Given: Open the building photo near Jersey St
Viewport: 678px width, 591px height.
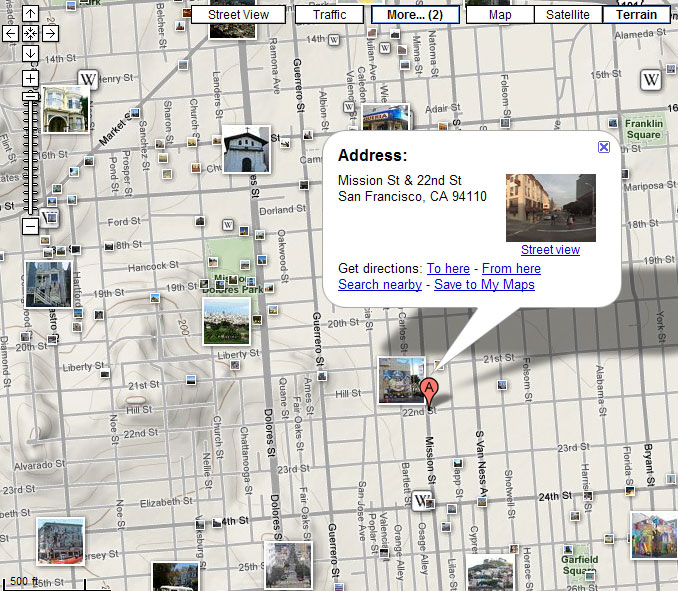Looking at the screenshot, I should point(60,541).
